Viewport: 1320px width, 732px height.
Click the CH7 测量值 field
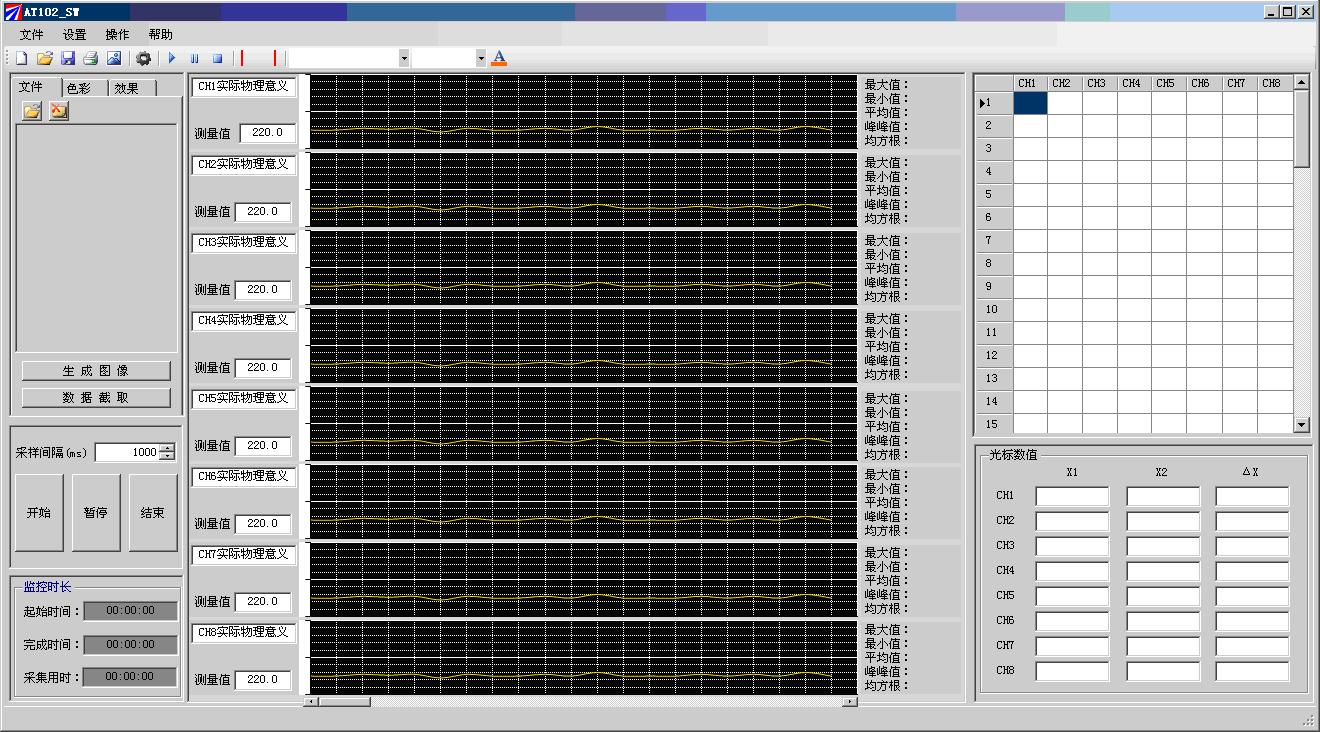(264, 602)
